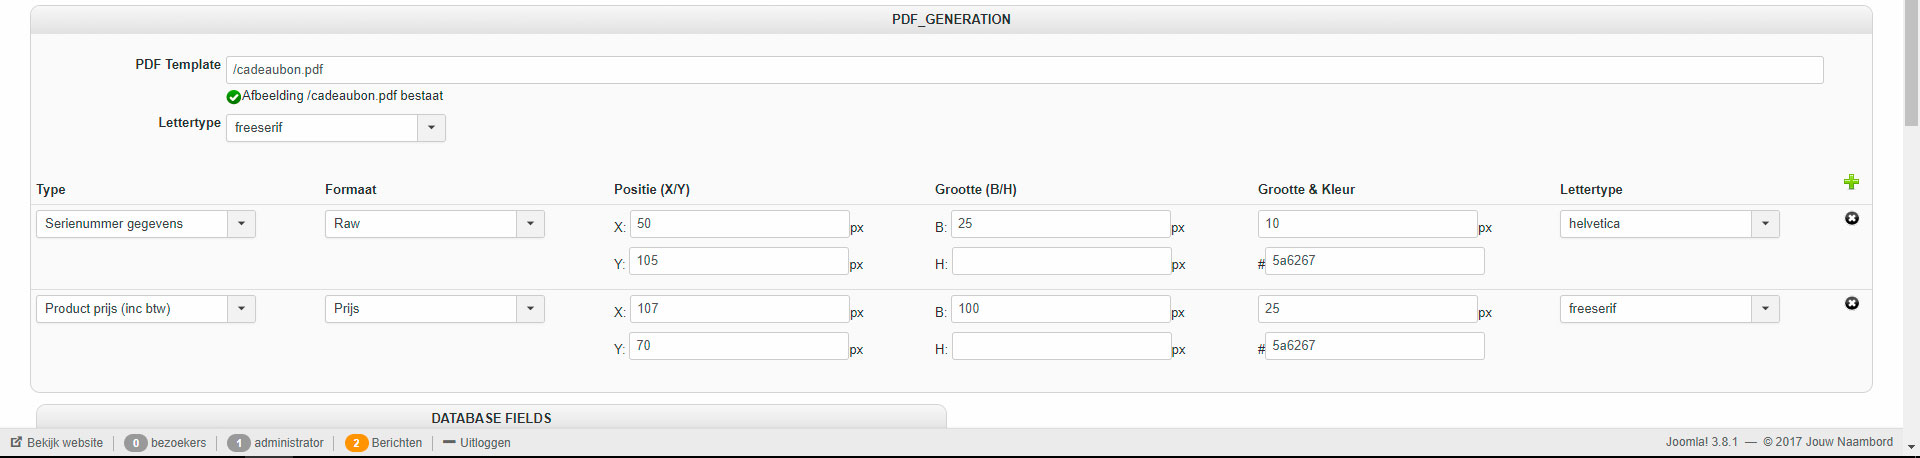Screen dimensions: 1920x458
Task: Expand the Serienummer gegevens type dropdown
Action: click(241, 224)
